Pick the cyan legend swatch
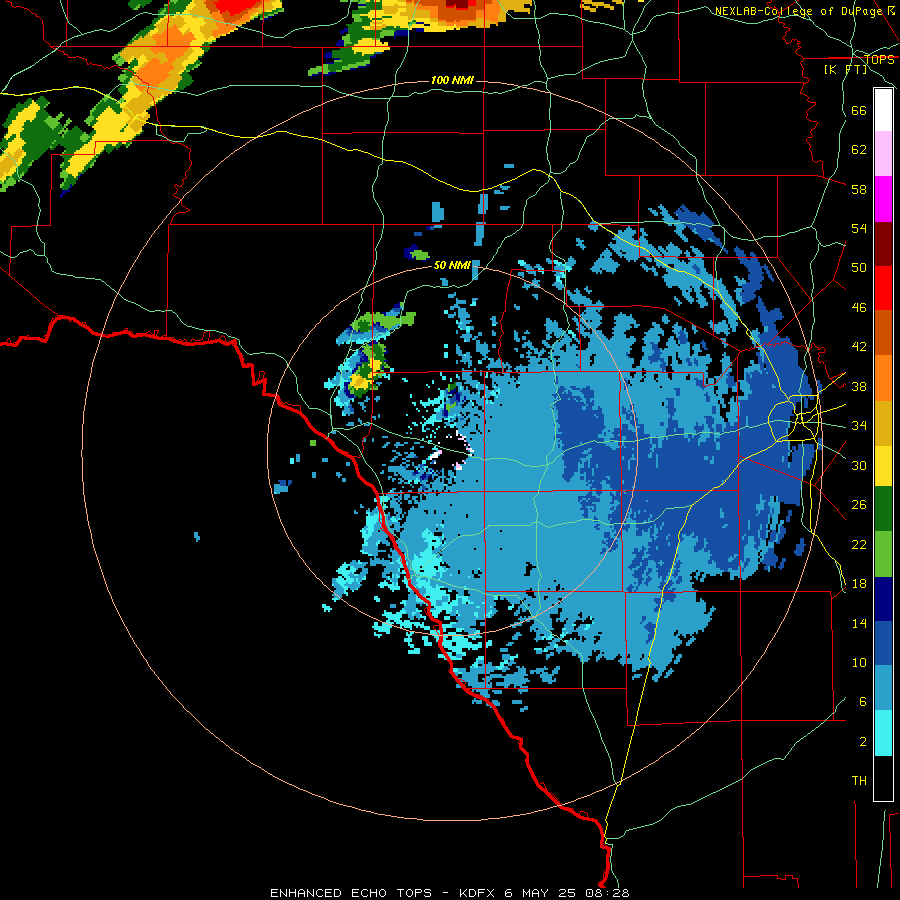 (x=883, y=733)
